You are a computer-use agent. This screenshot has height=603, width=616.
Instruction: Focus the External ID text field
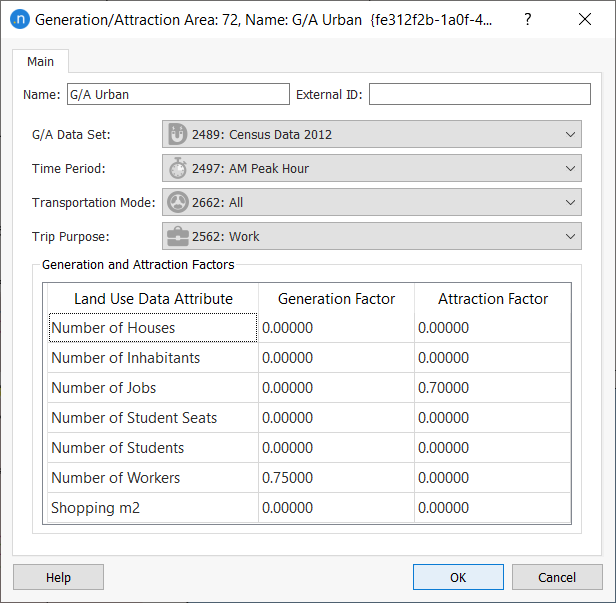click(479, 95)
